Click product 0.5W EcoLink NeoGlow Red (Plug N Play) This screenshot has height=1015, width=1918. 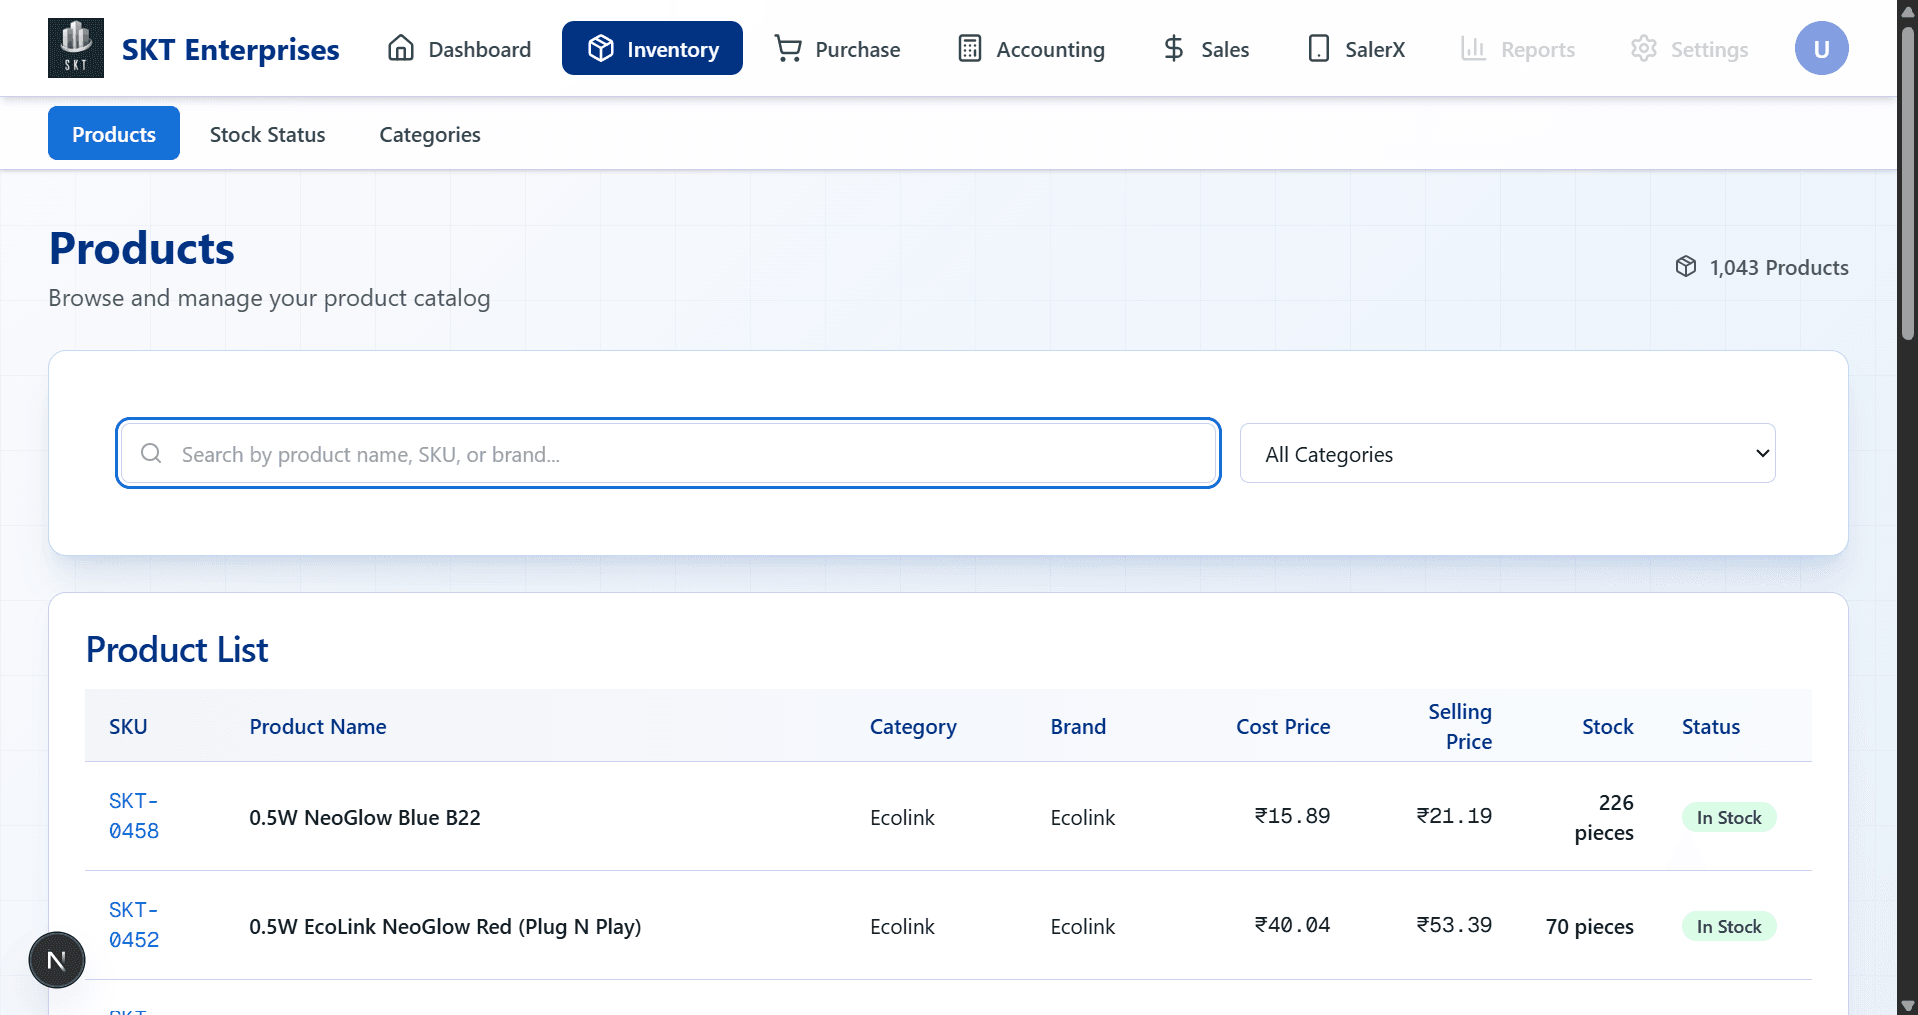coord(445,926)
